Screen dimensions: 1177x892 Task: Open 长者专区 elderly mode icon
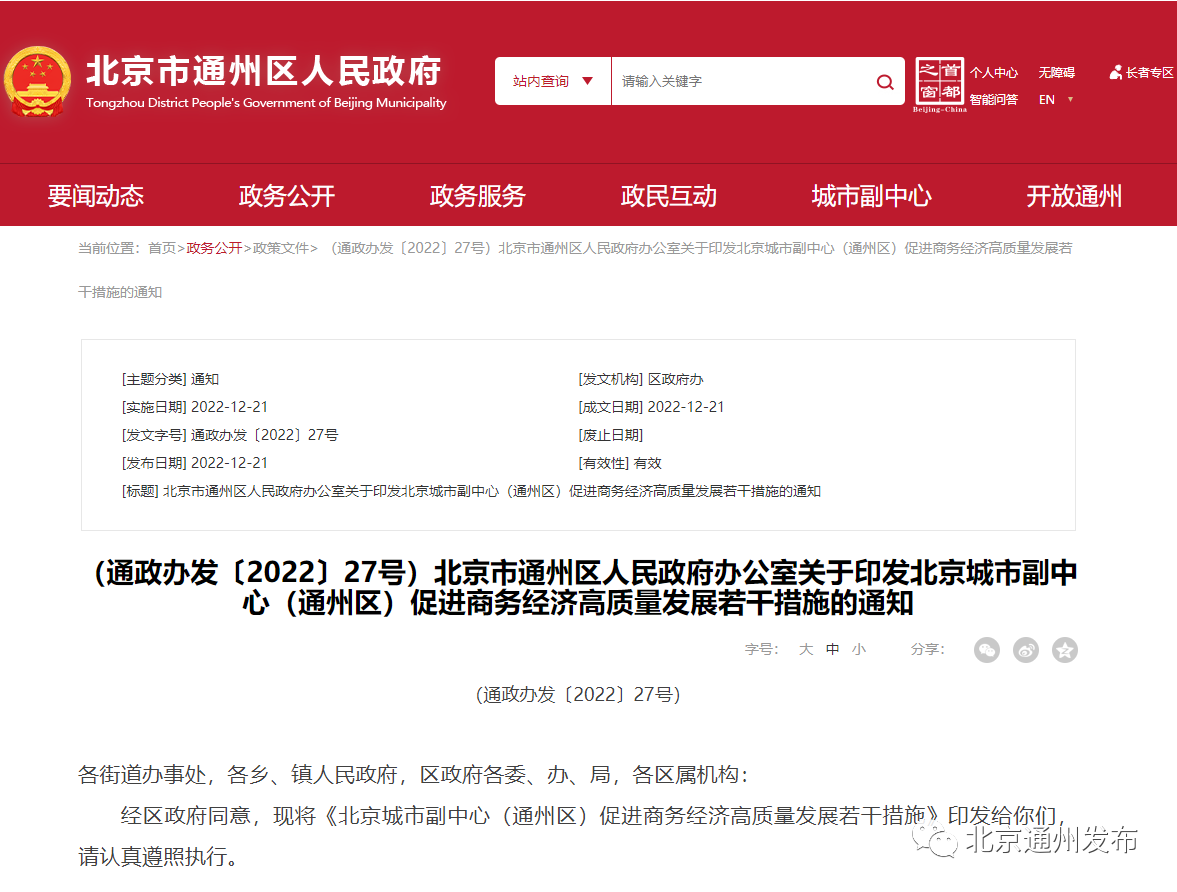click(x=1141, y=73)
